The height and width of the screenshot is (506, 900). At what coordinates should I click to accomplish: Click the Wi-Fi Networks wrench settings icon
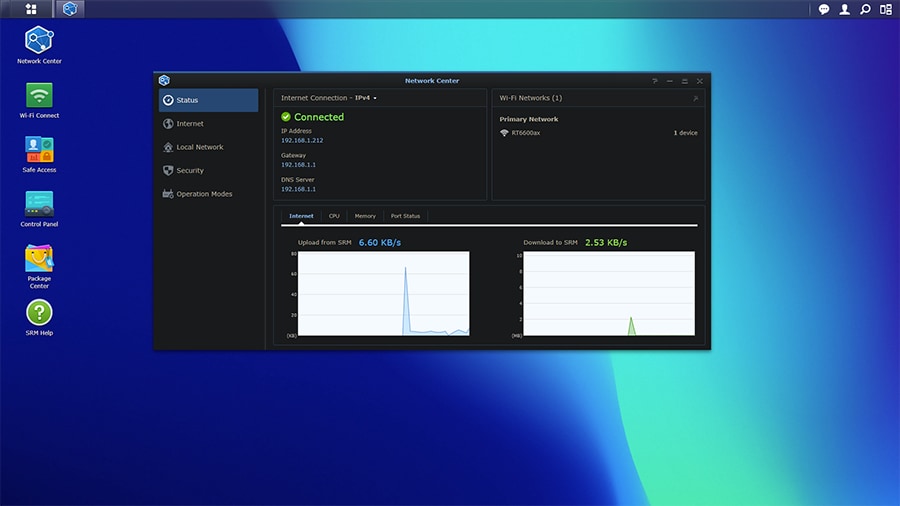coord(695,99)
